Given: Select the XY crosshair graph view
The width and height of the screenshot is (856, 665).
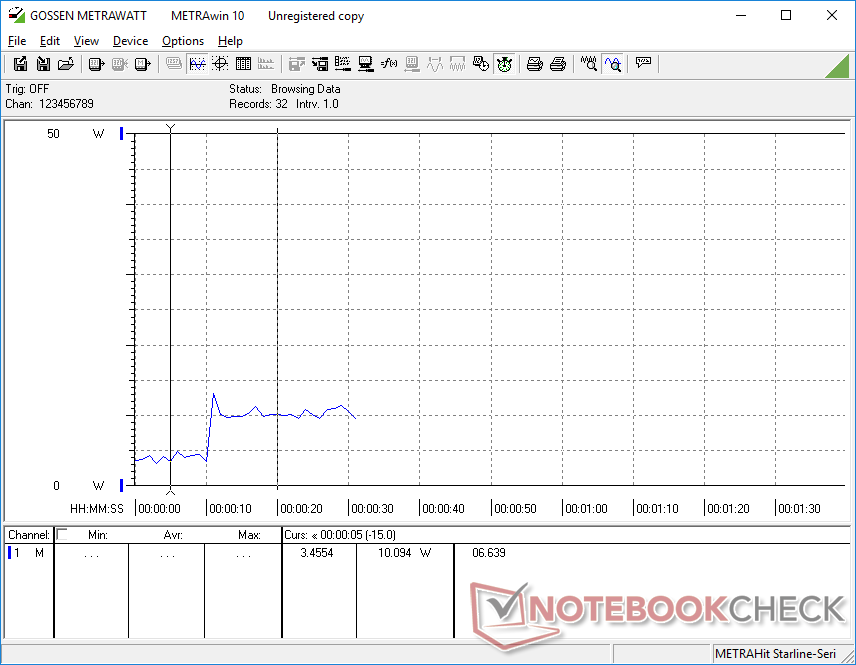Looking at the screenshot, I should pyautogui.click(x=220, y=64).
